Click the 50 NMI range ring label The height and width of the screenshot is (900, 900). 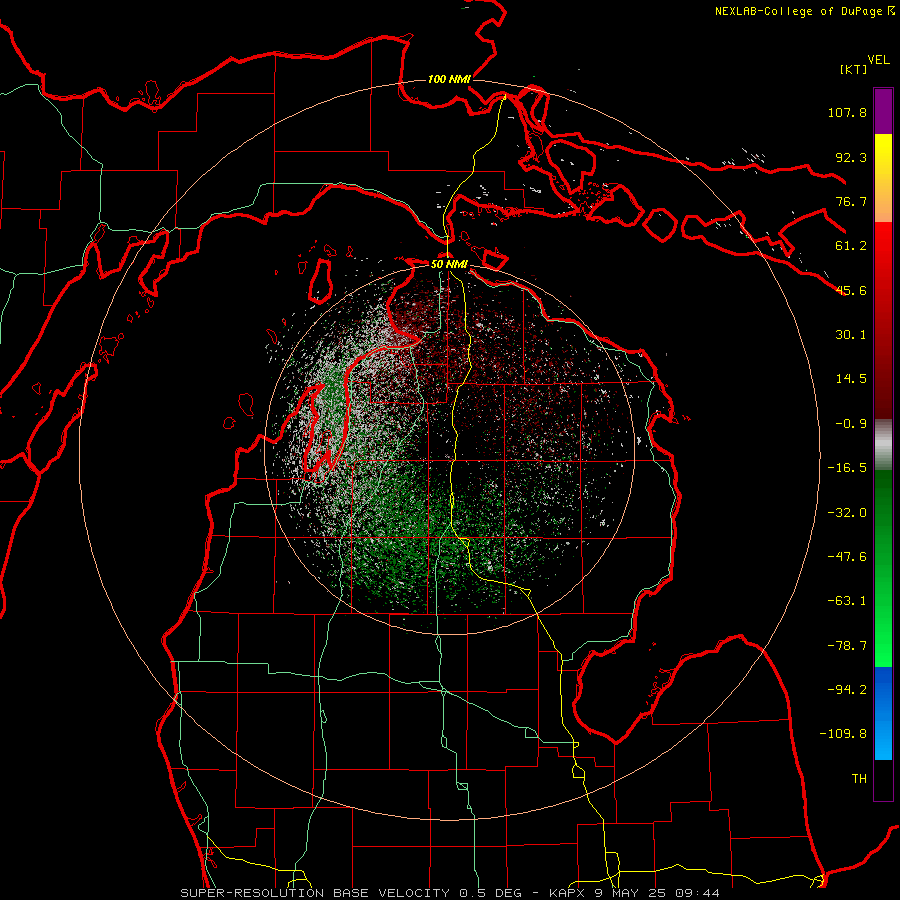tap(449, 264)
